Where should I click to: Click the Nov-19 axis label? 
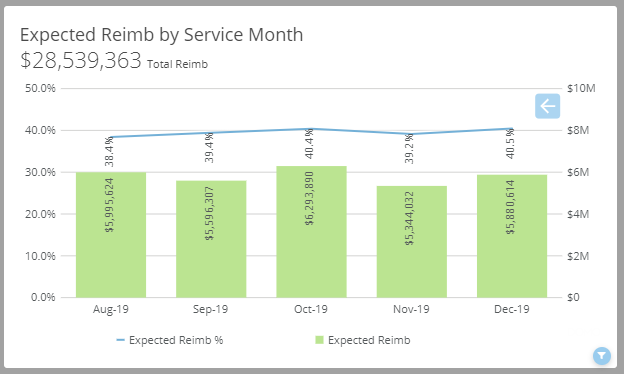pos(411,309)
